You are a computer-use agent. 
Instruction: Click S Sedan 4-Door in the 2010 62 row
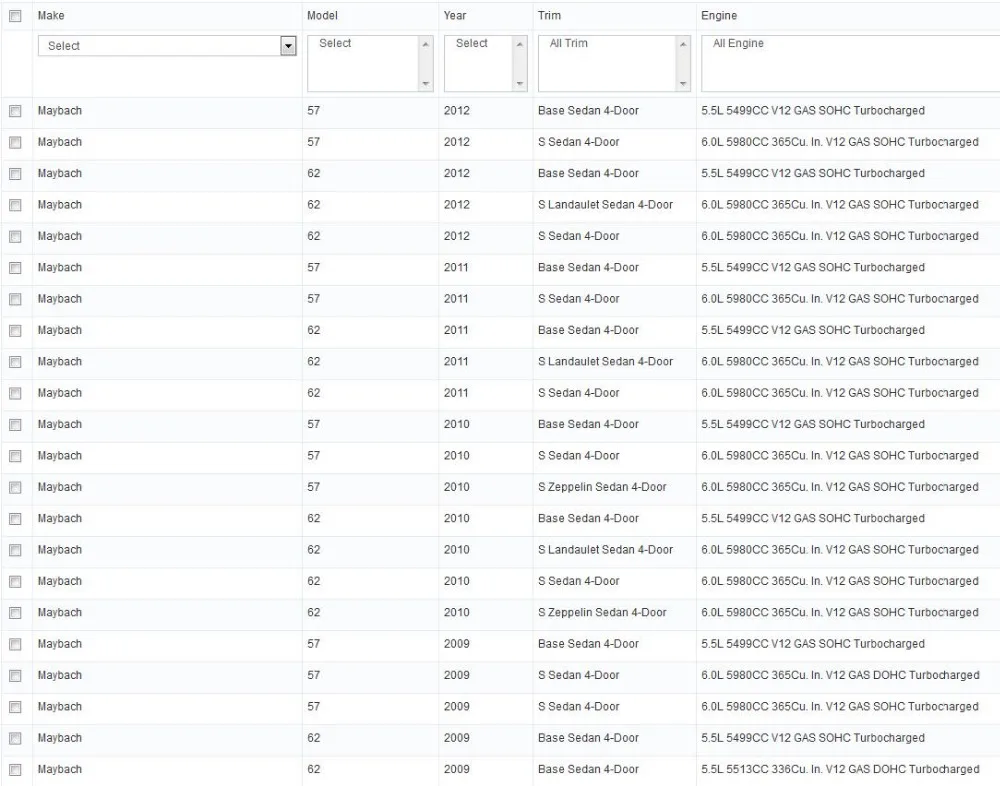578,581
